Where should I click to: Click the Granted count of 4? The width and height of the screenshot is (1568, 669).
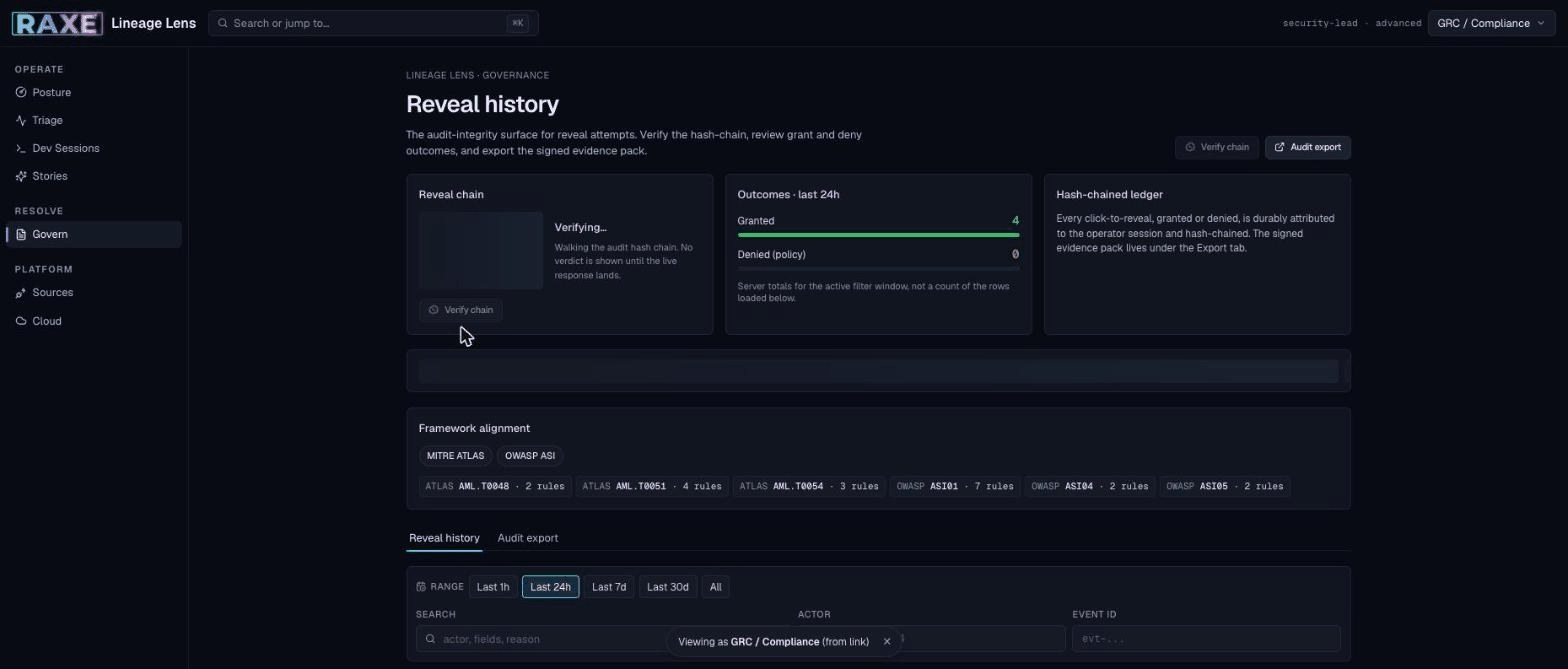[x=1015, y=221]
